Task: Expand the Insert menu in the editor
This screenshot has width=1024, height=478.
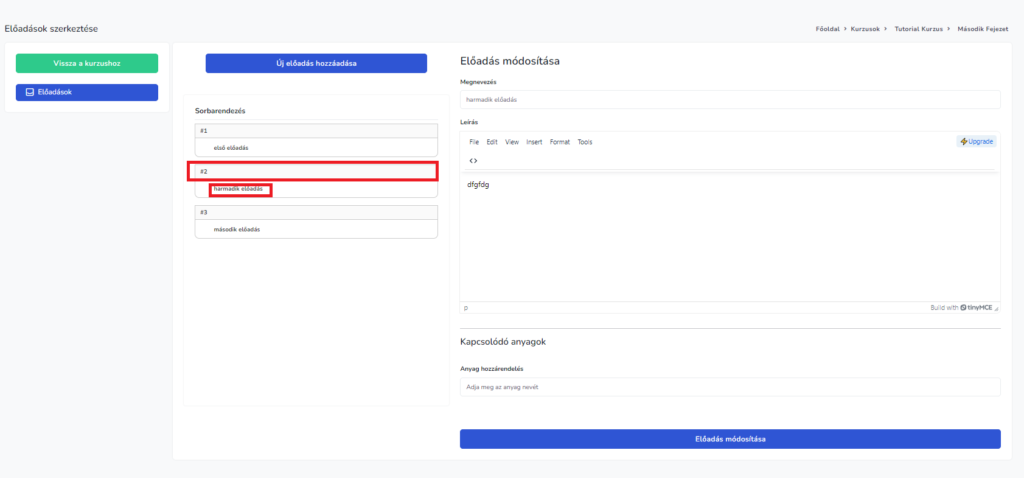Action: (x=534, y=142)
